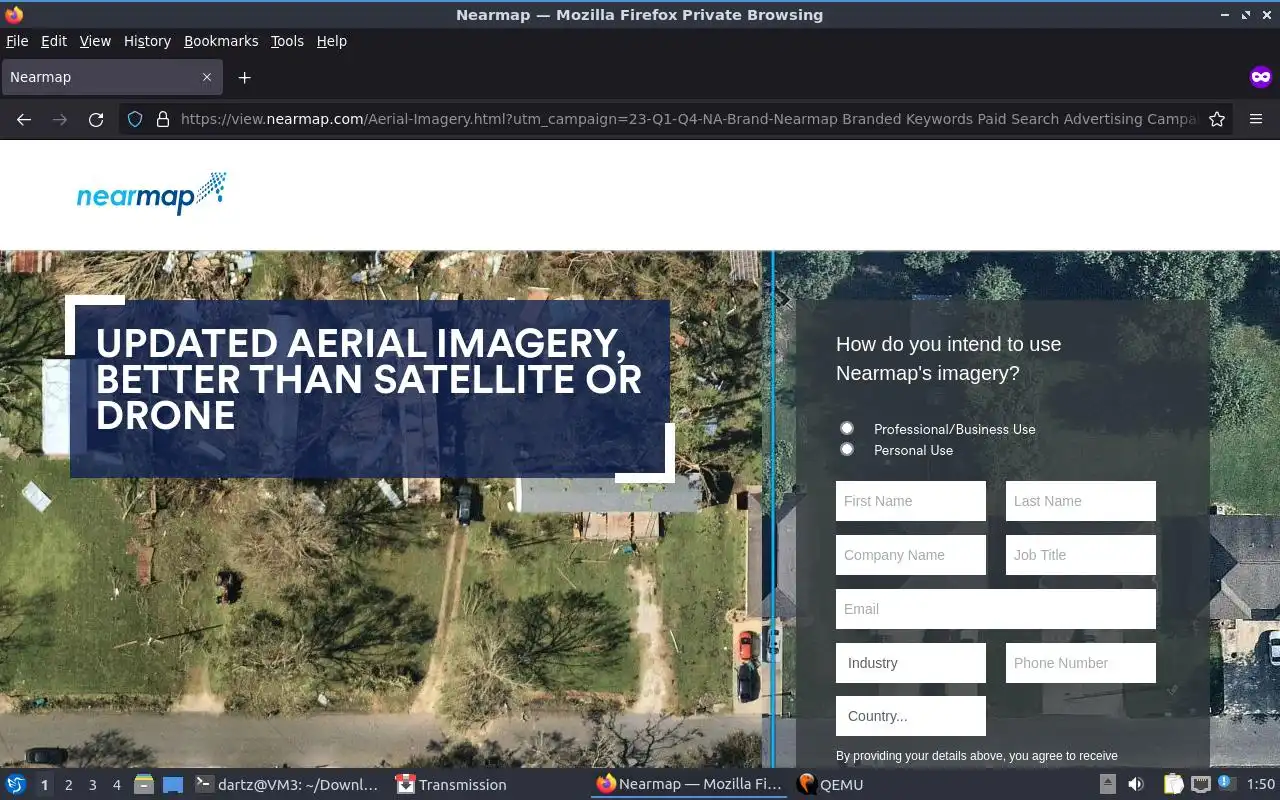Close the Nearmap tab
Viewport: 1280px width, 800px height.
[x=207, y=77]
